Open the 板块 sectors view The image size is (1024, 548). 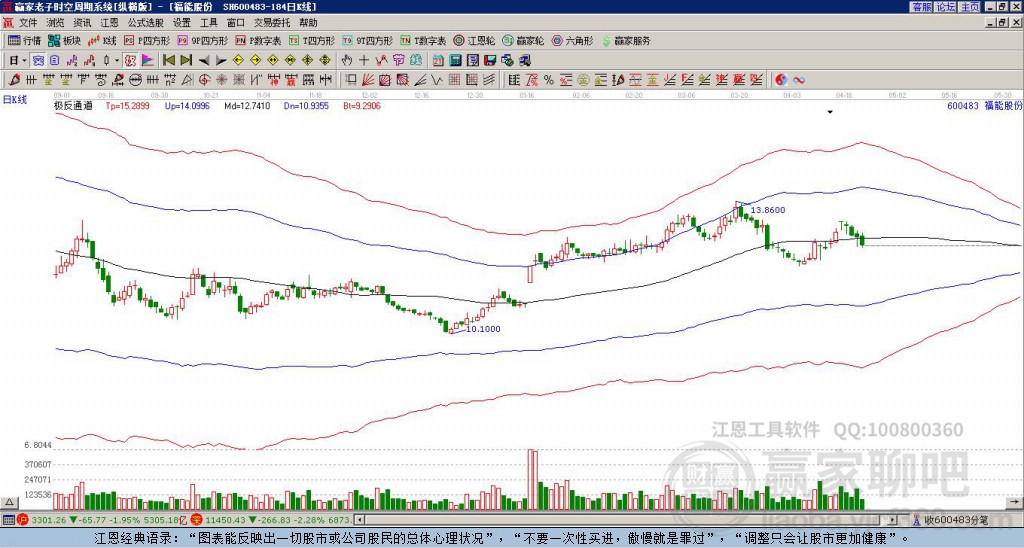[x=65, y=40]
